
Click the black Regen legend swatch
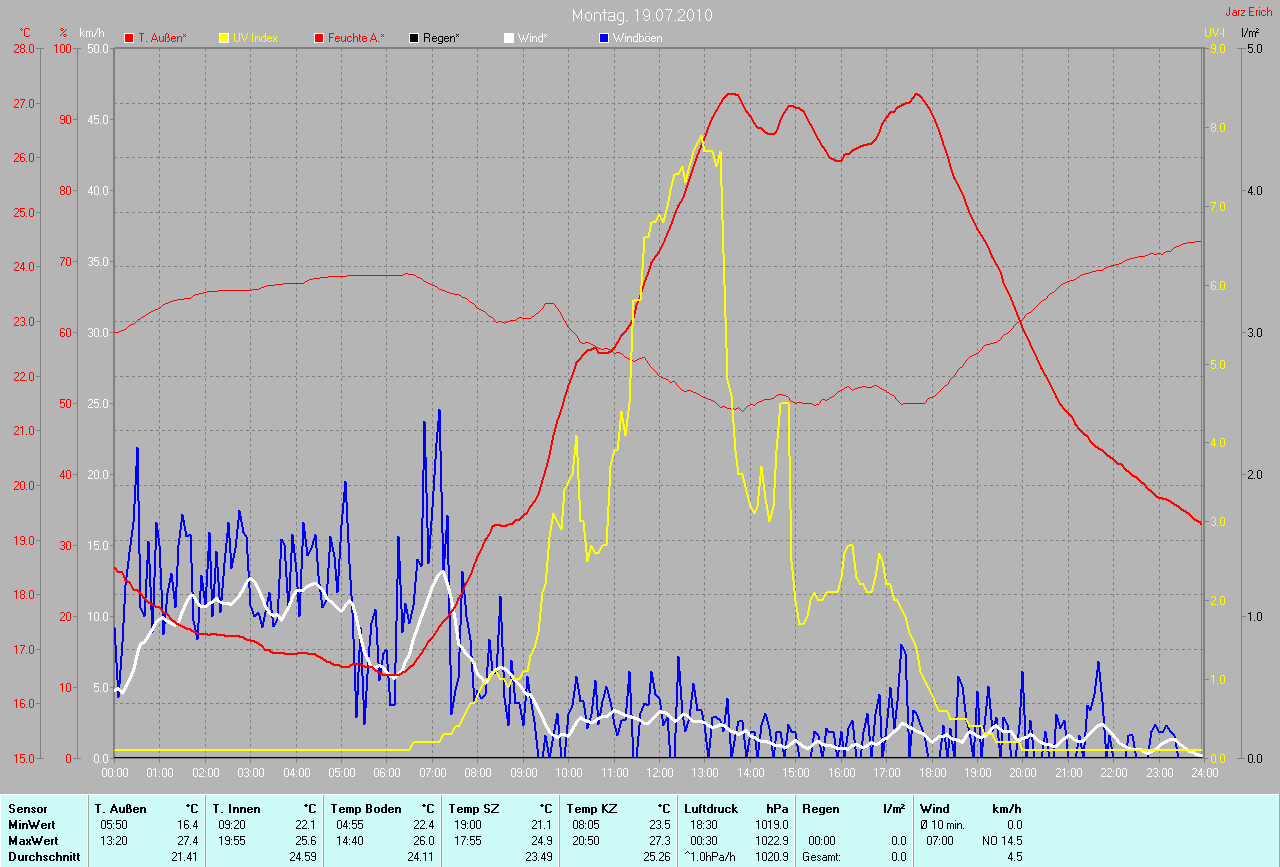(x=413, y=38)
